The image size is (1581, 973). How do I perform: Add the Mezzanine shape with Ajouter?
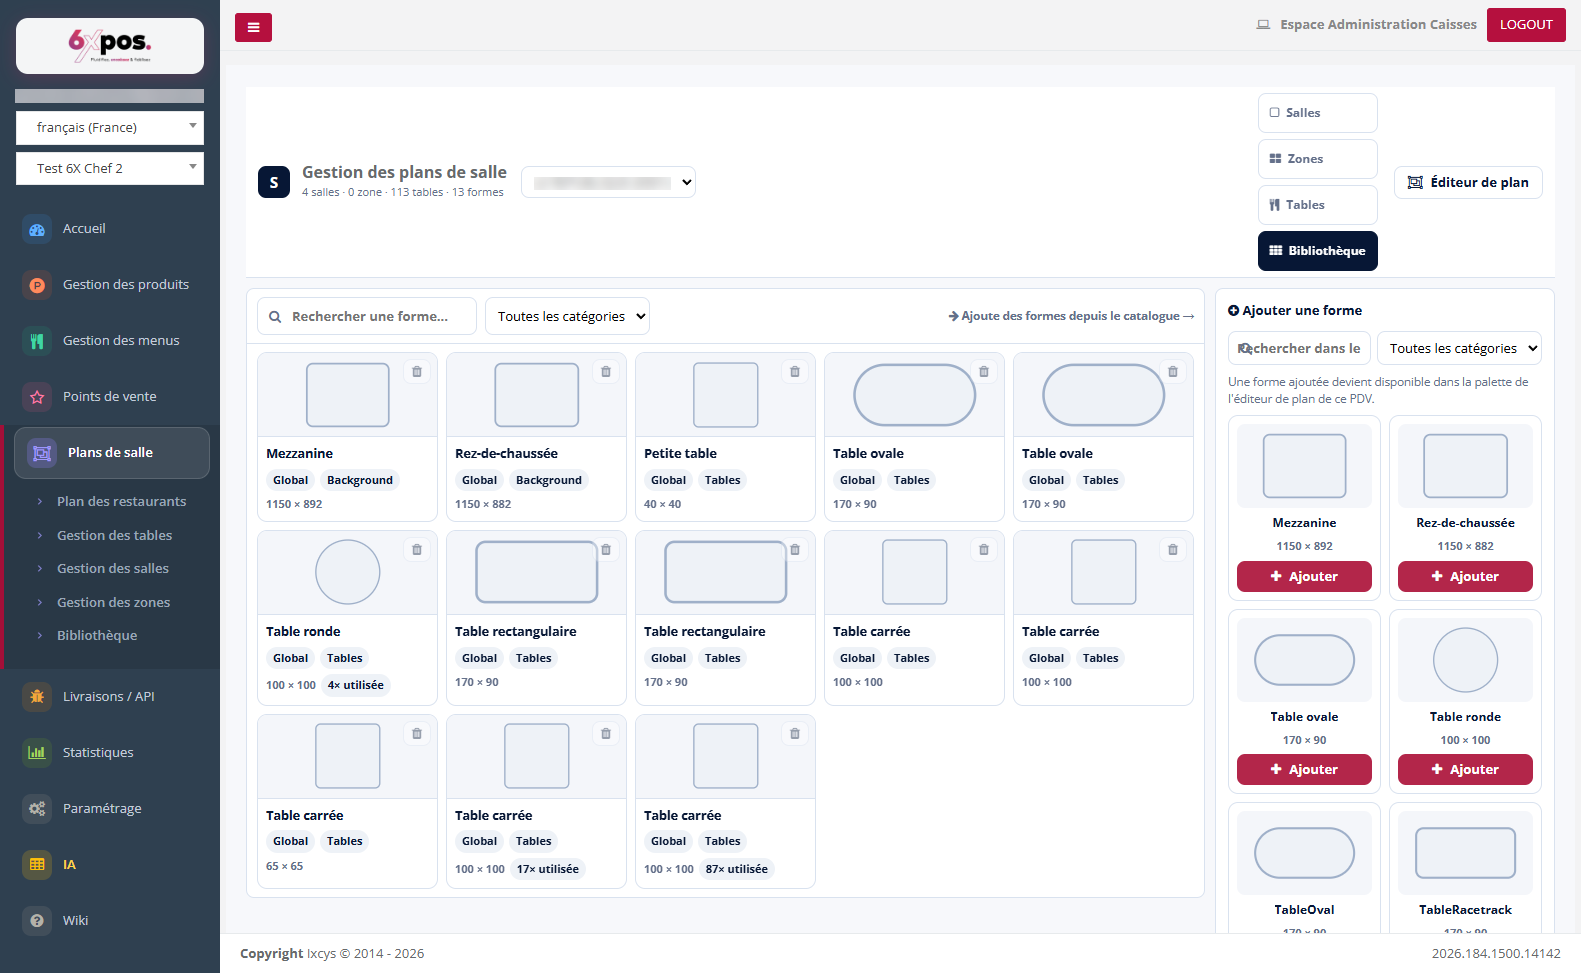pyautogui.click(x=1304, y=577)
